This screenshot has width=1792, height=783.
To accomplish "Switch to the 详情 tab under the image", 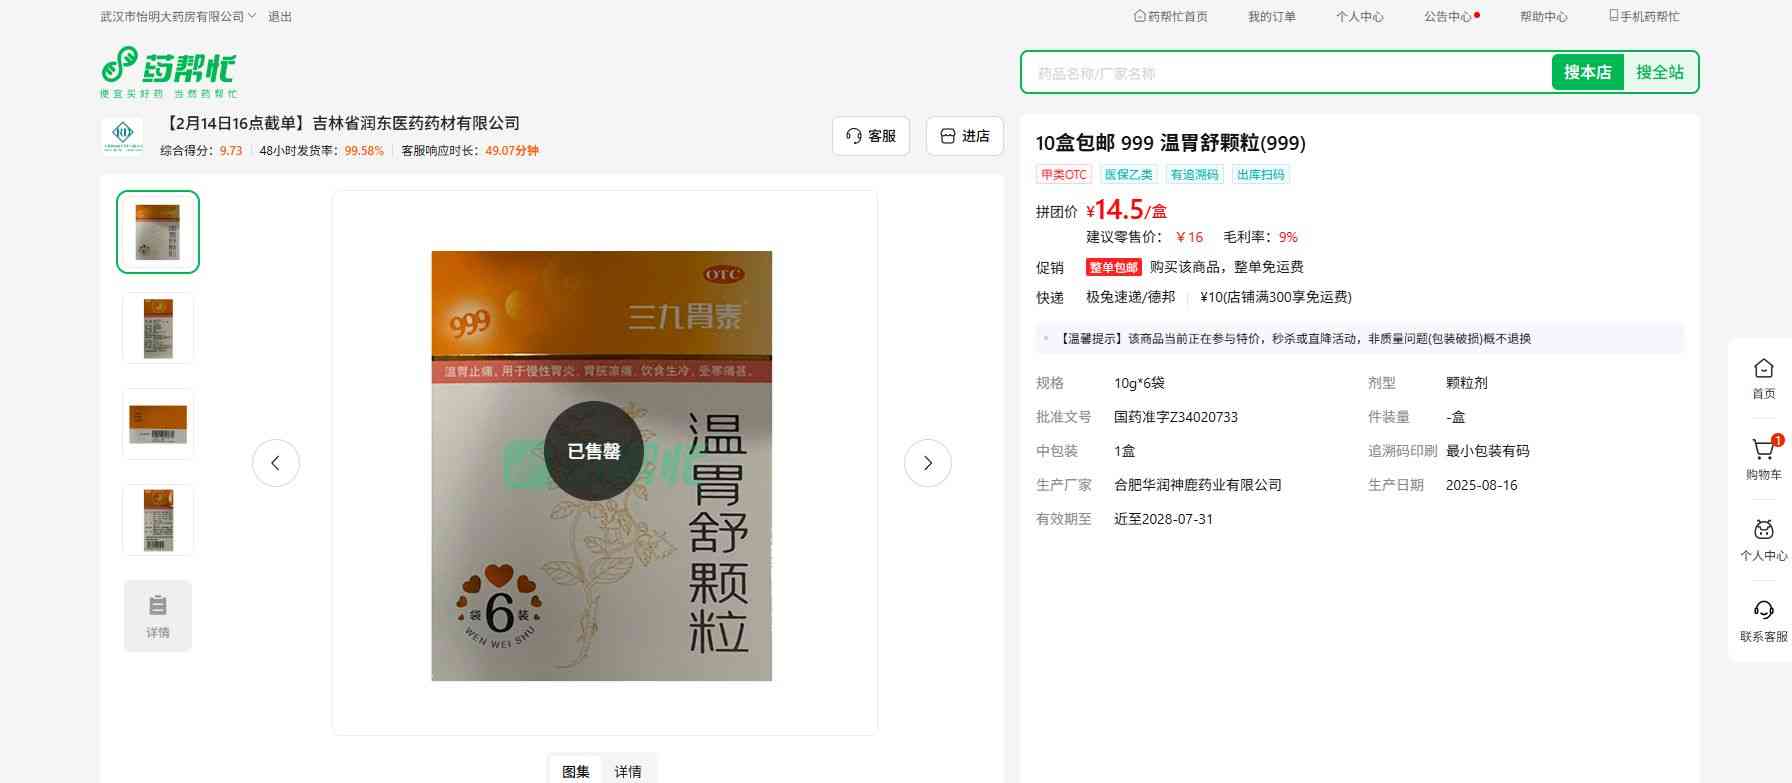I will tap(628, 771).
